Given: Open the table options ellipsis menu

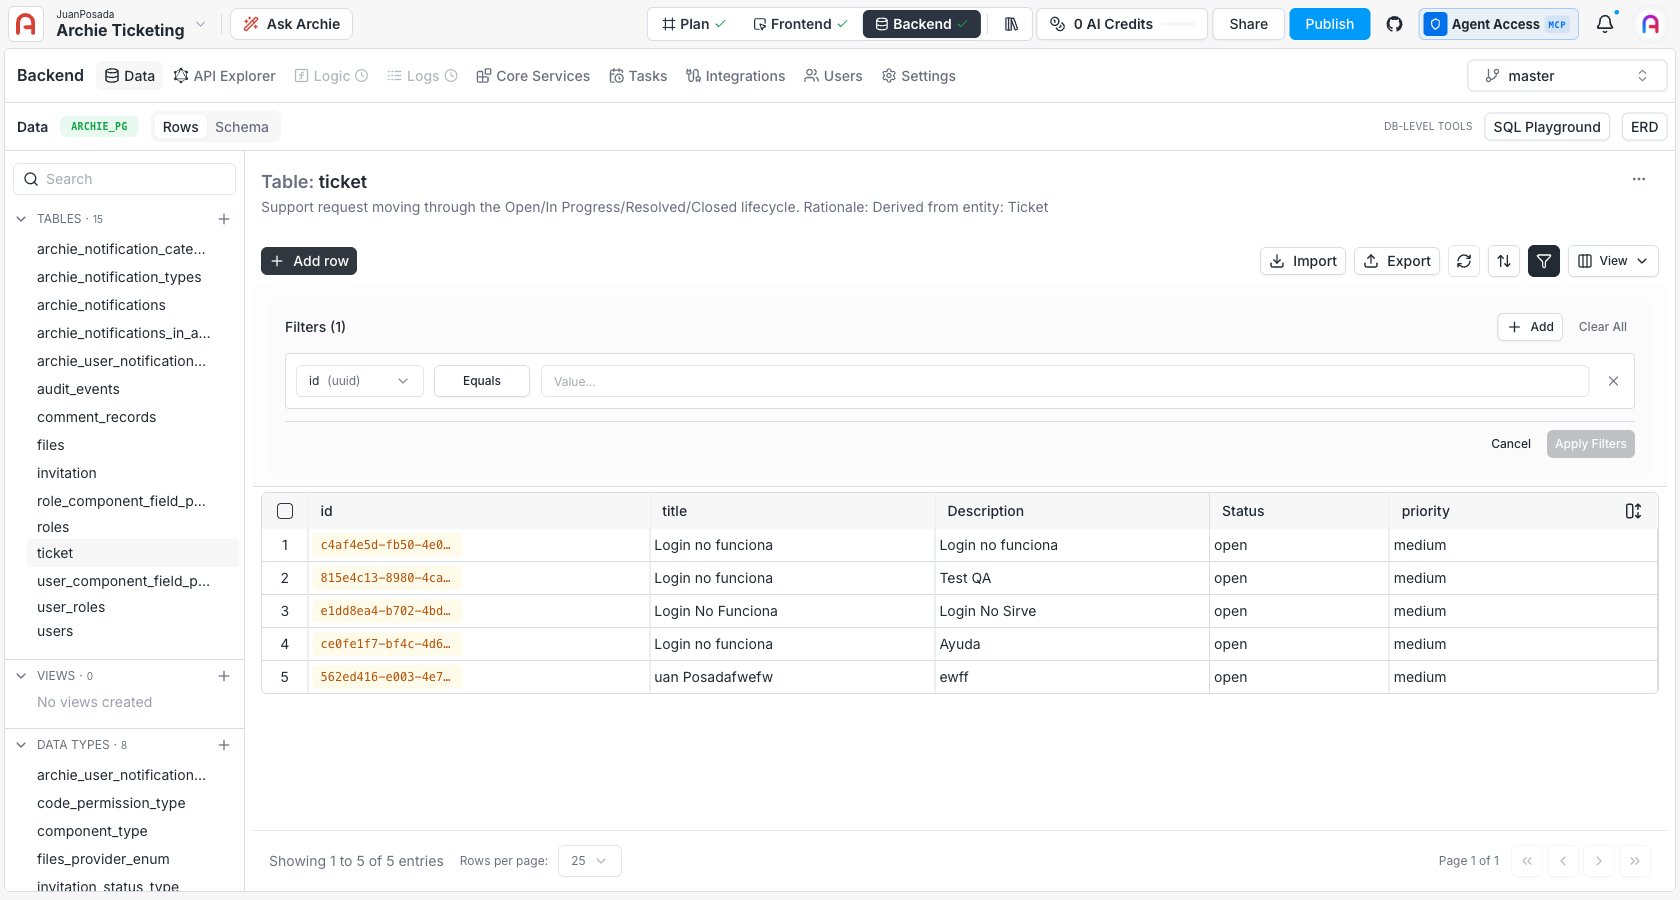Looking at the screenshot, I should (1639, 179).
